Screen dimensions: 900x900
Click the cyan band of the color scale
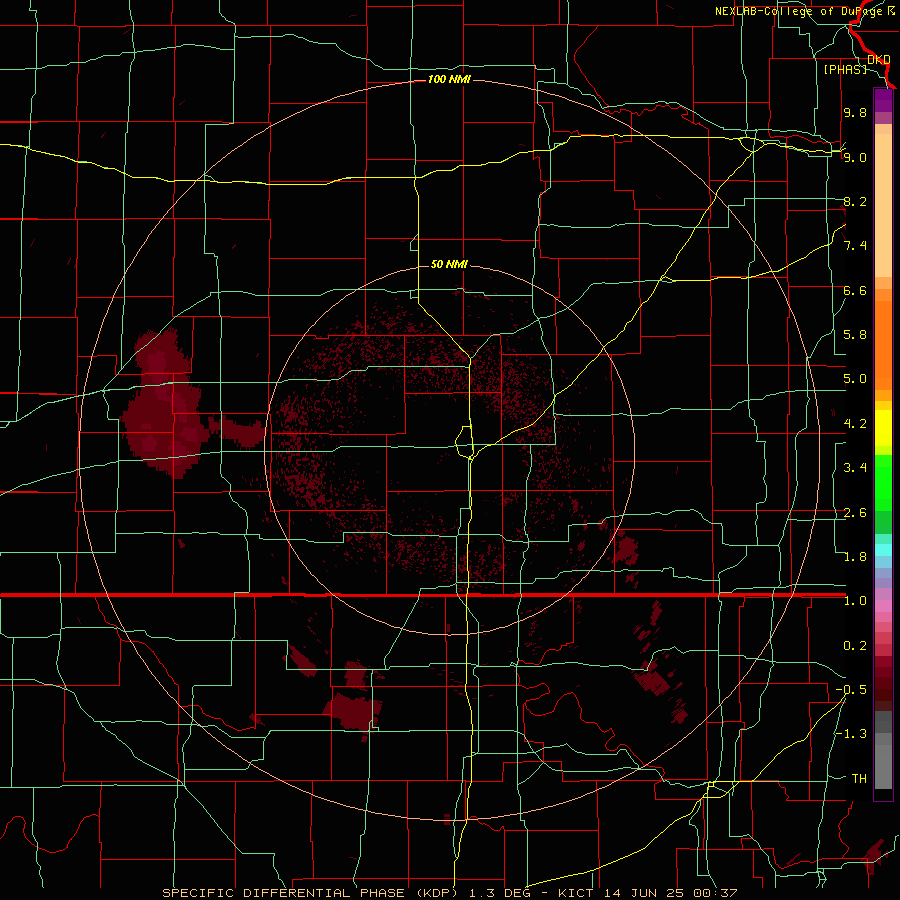(x=883, y=550)
